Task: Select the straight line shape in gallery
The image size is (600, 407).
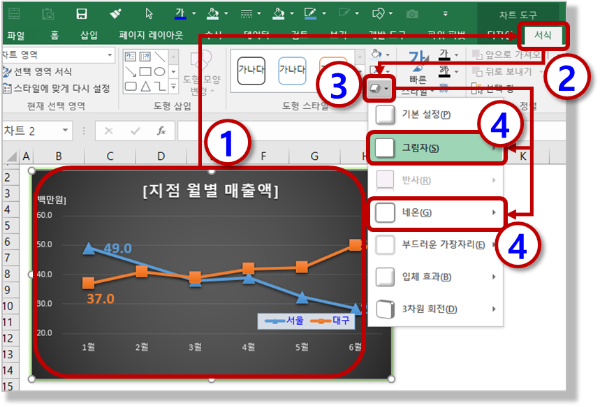Action: [160, 57]
